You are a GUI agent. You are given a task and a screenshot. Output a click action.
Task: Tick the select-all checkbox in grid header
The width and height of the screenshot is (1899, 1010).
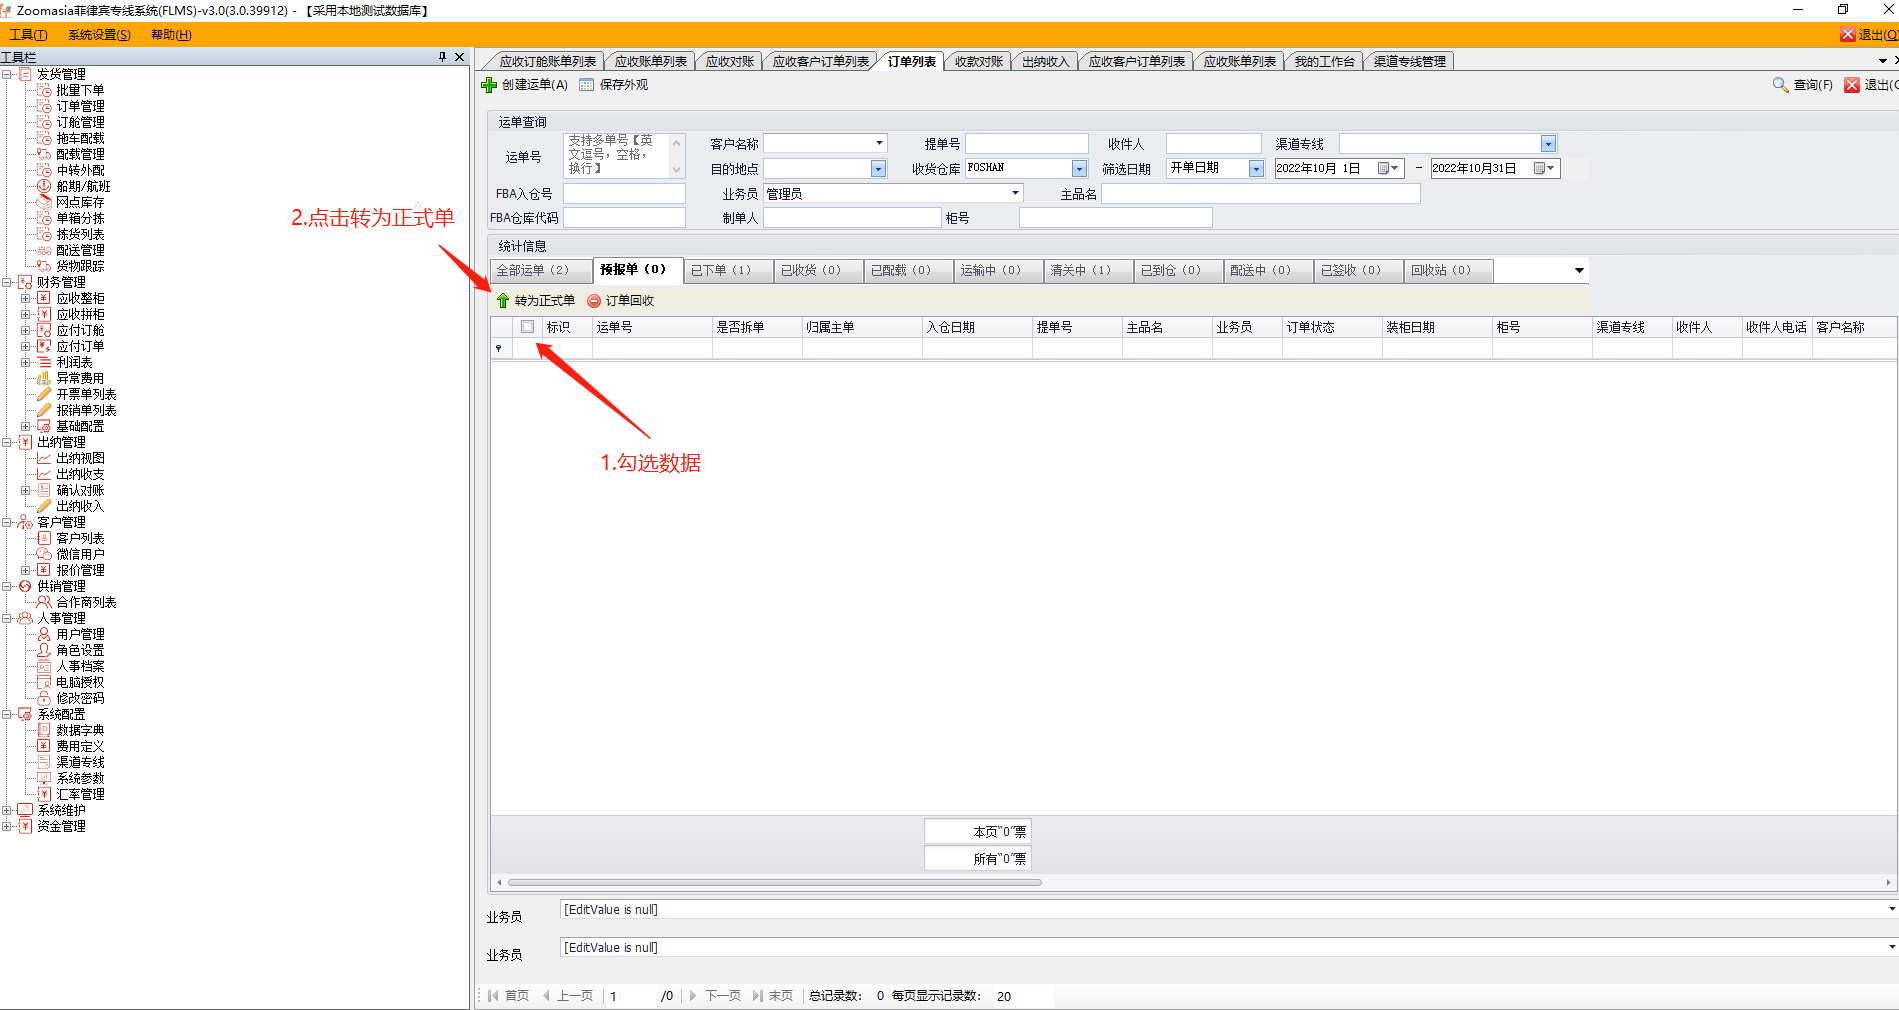point(527,327)
